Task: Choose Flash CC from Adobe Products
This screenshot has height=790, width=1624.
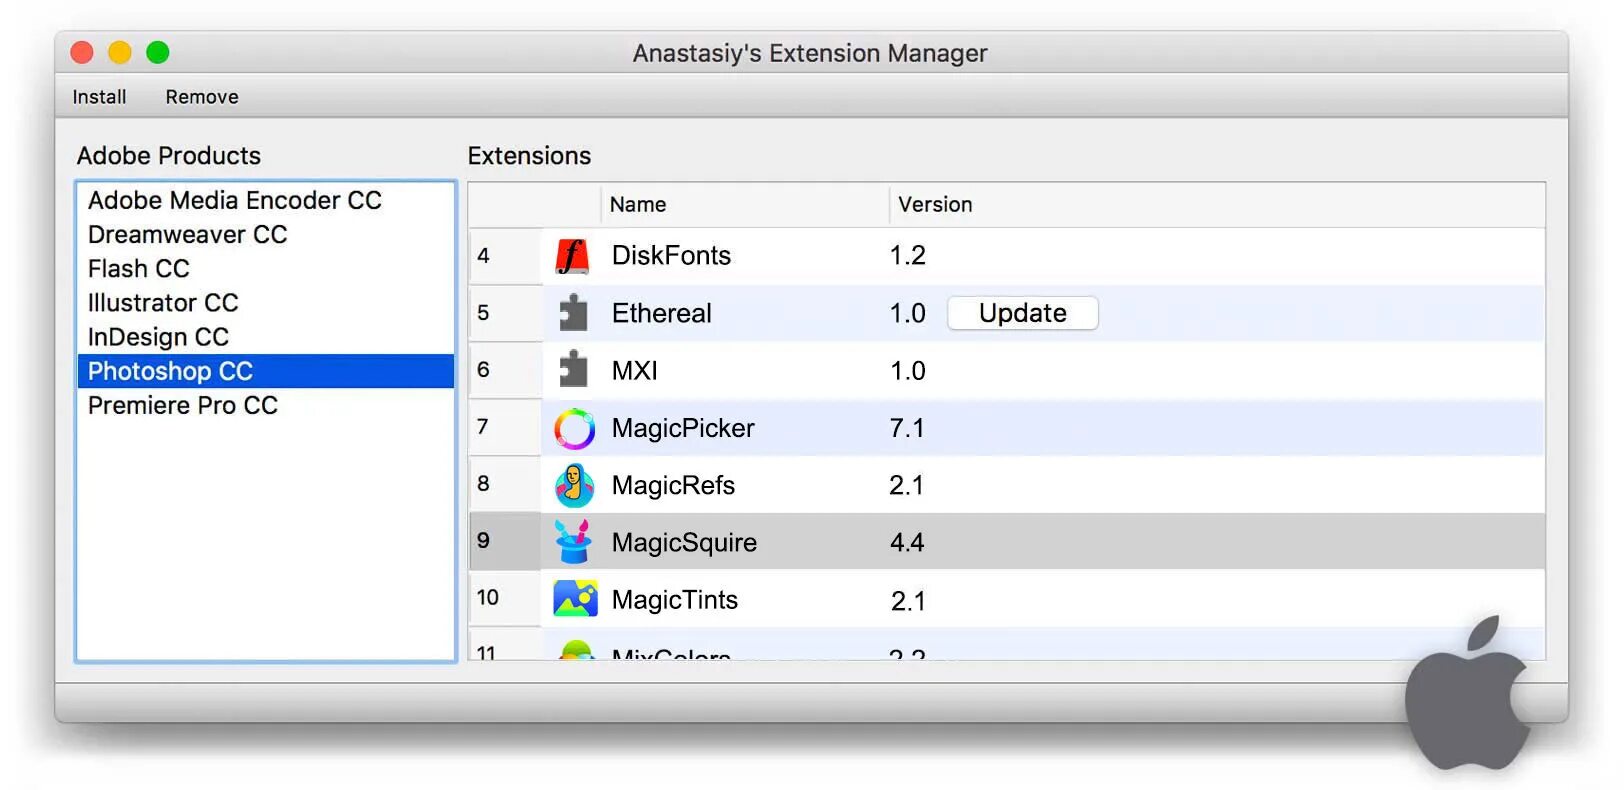Action: tap(139, 269)
